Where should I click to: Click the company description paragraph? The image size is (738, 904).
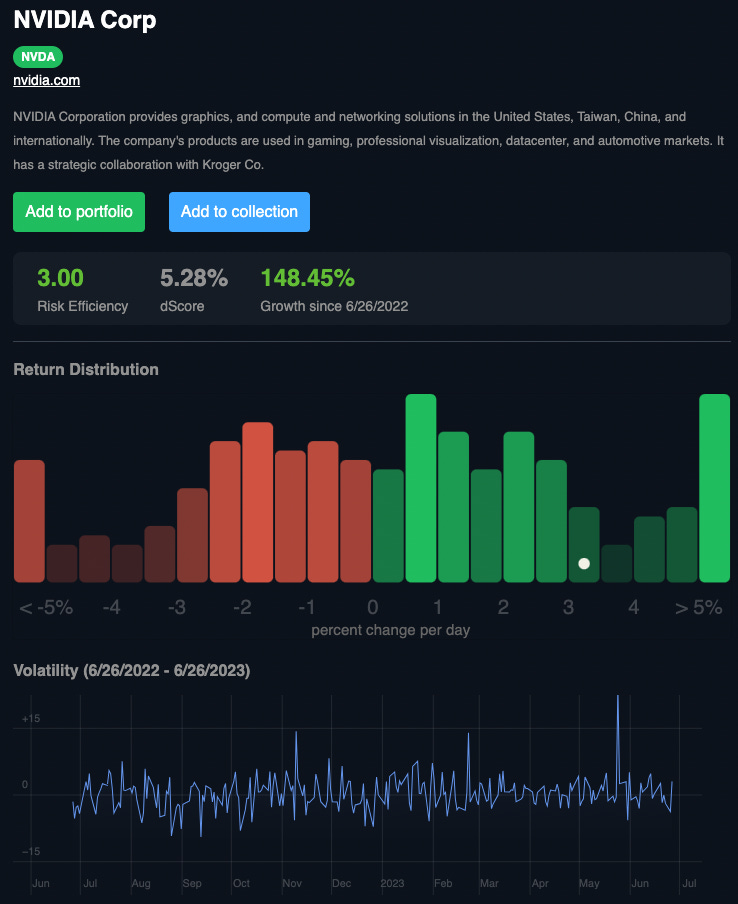tap(368, 141)
